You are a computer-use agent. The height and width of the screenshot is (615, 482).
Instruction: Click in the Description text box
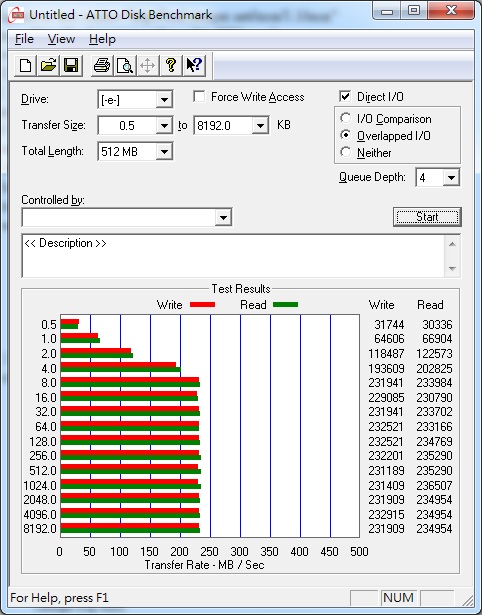[x=233, y=256]
